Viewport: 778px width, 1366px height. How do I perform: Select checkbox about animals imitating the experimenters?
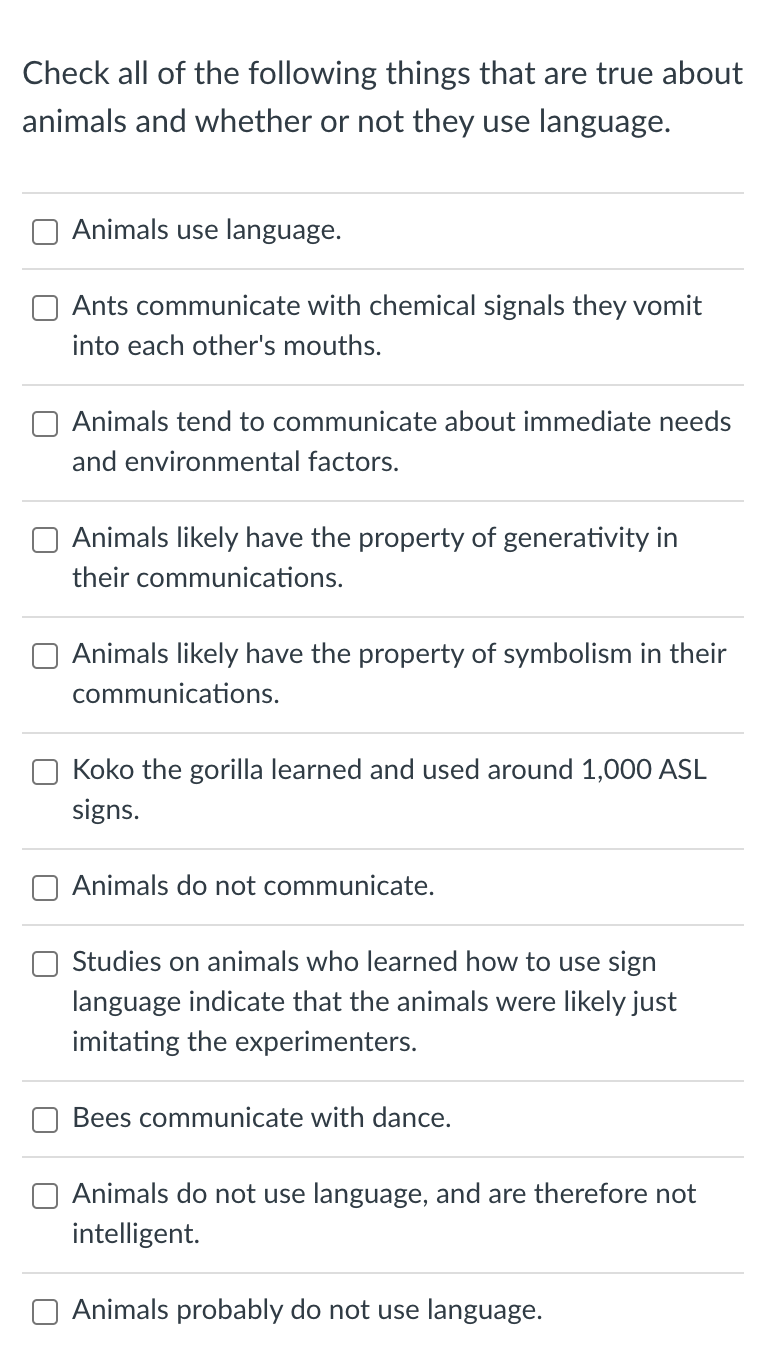(45, 964)
